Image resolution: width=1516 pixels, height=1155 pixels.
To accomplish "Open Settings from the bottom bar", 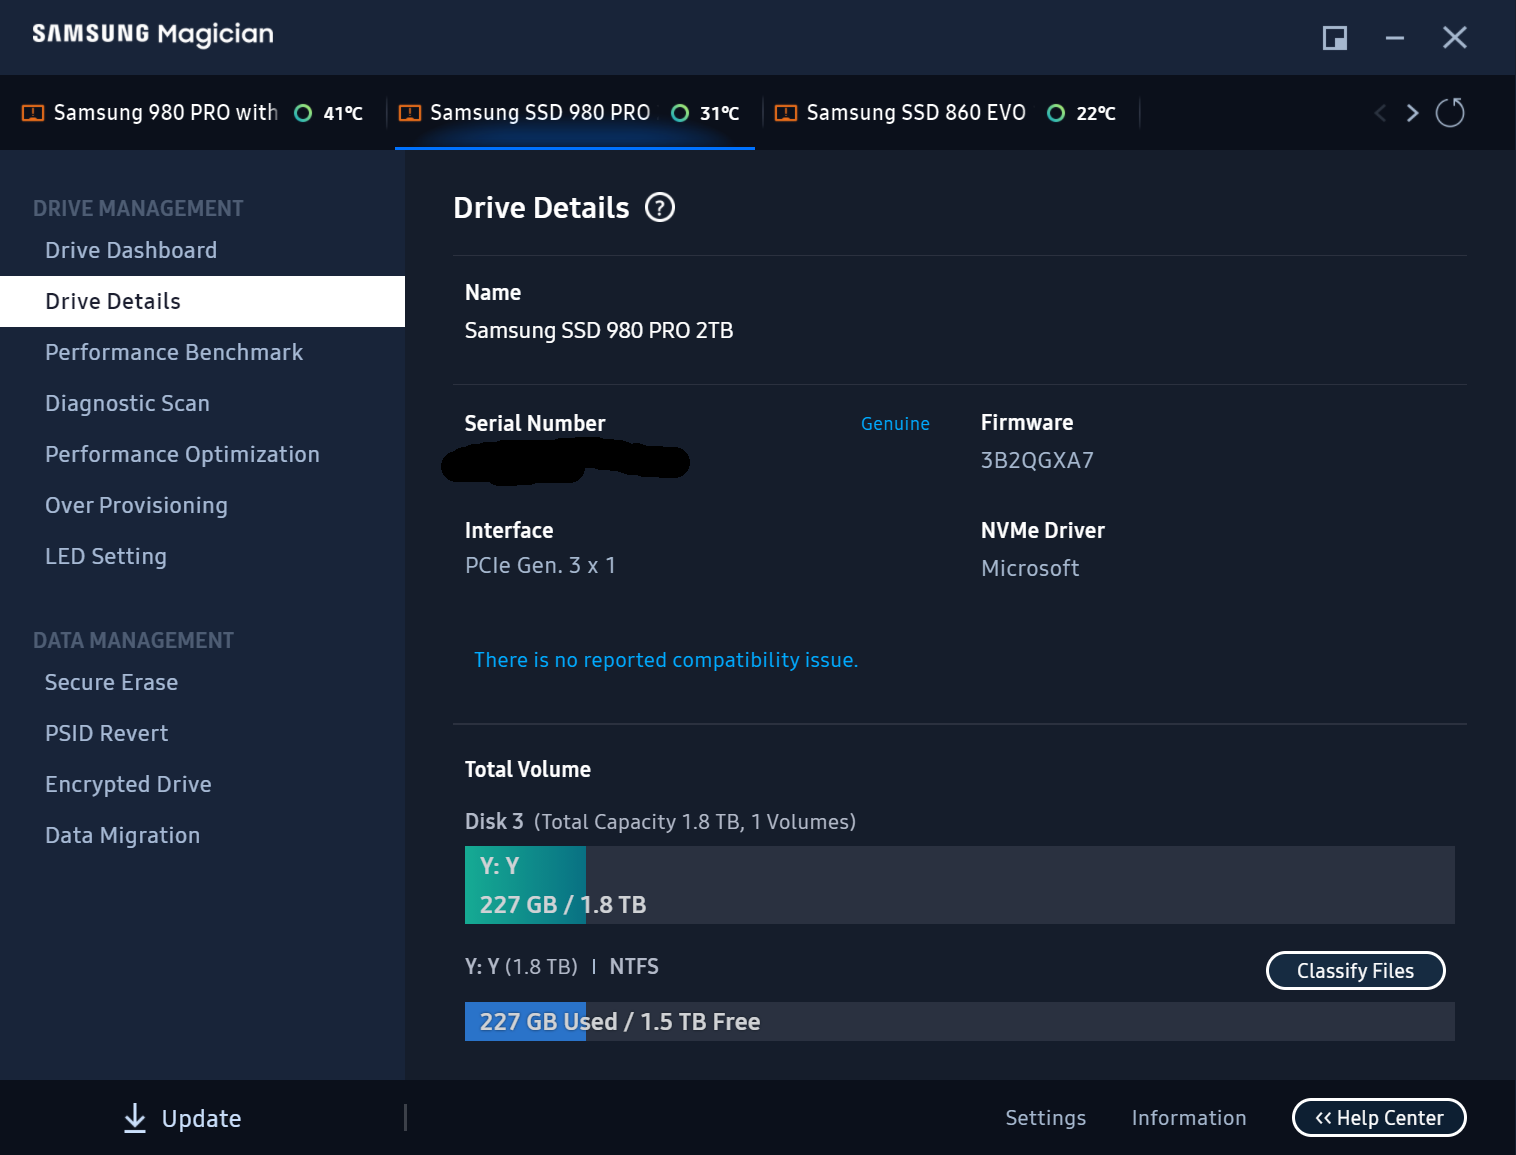I will 1045,1117.
